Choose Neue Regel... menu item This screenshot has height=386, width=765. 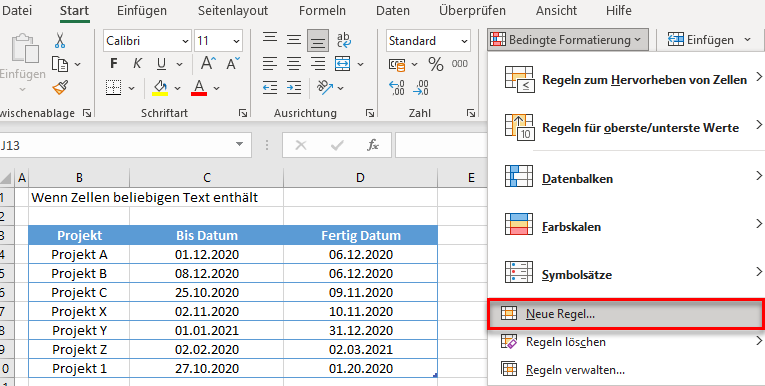click(x=625, y=315)
